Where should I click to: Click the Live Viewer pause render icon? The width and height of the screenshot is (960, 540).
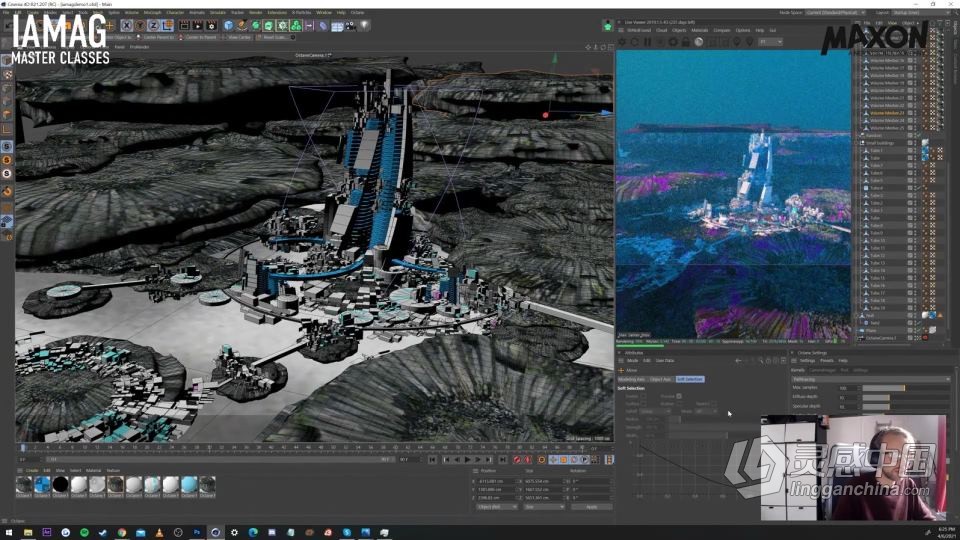click(x=647, y=42)
